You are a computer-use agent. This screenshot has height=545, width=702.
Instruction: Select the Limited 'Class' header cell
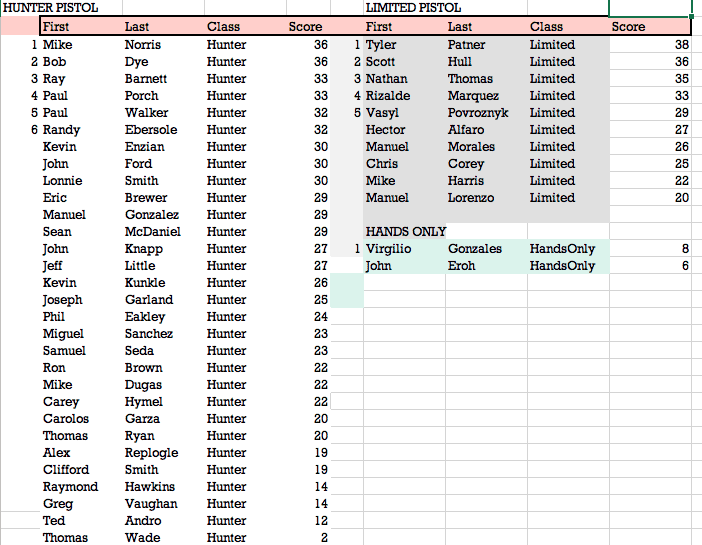[x=568, y=27]
